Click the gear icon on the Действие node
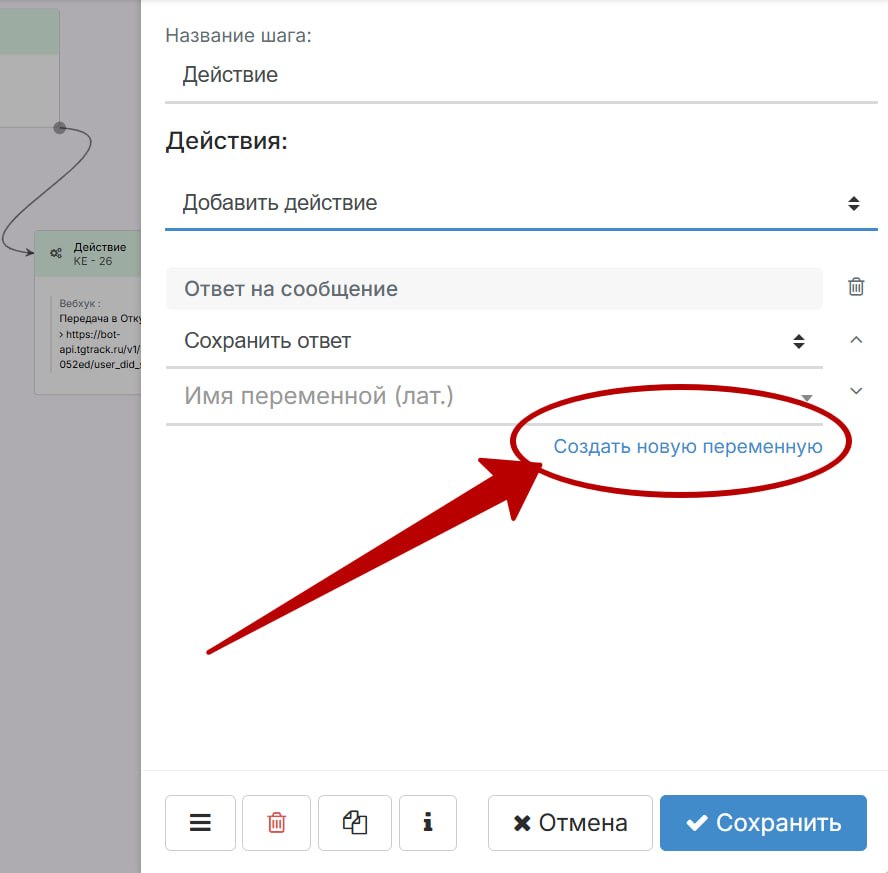Viewport: 888px width, 873px height. [56, 254]
